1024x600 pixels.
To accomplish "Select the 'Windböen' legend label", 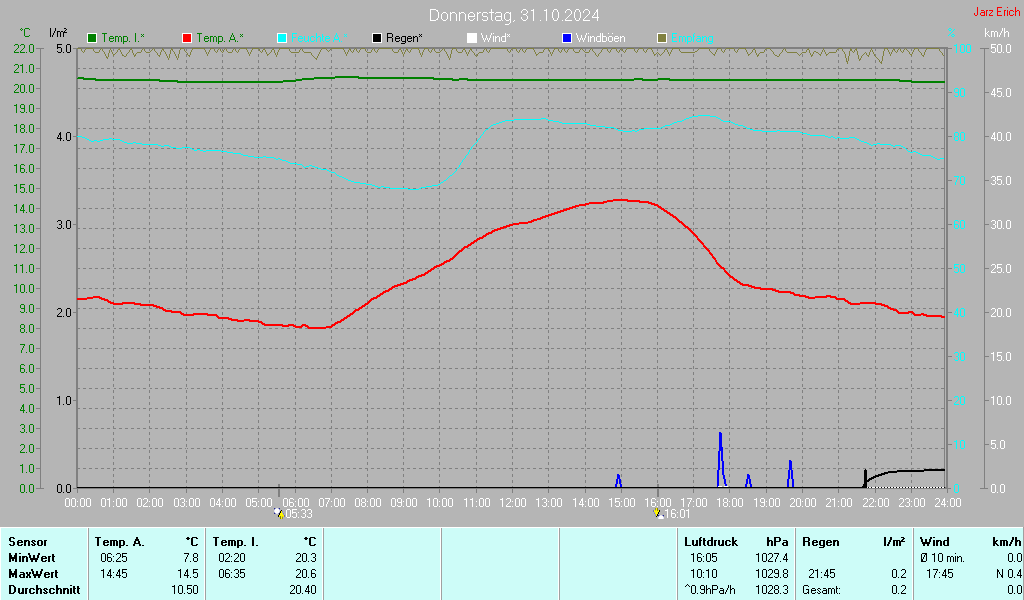I will click(600, 38).
